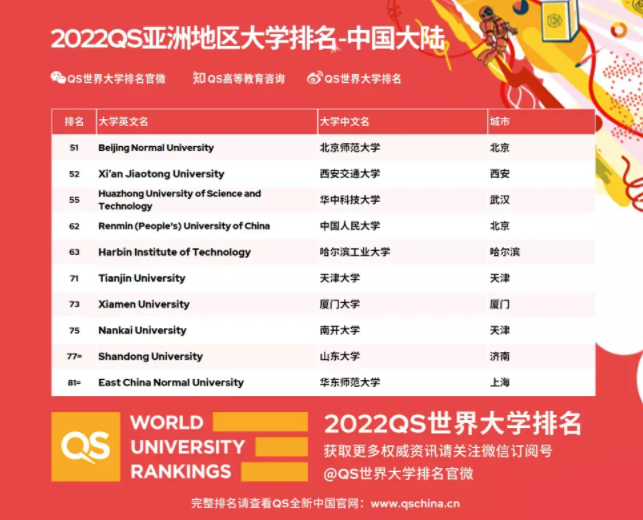Image resolution: width=643 pixels, height=520 pixels.
Task: Click the Chinese name 天津大学
Action: pyautogui.click(x=340, y=278)
